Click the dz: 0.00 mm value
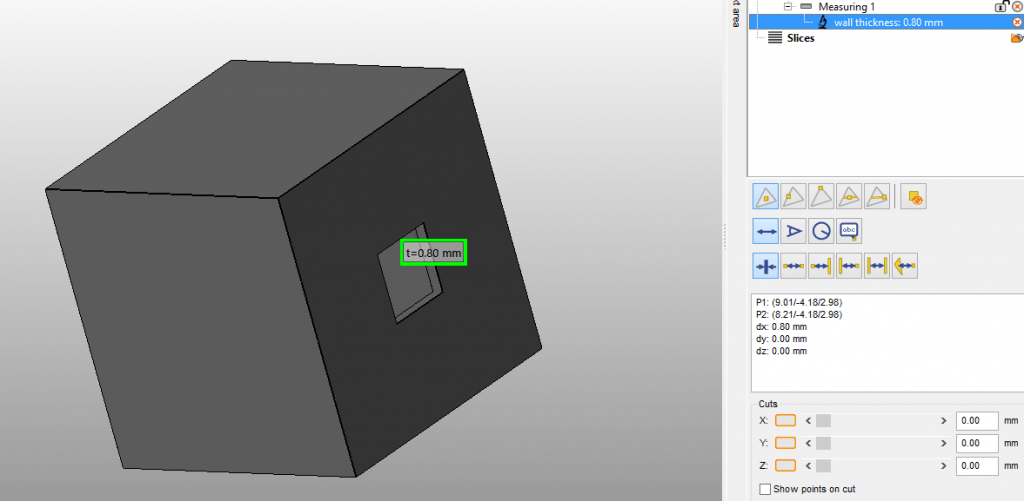The width and height of the screenshot is (1024, 501). pos(782,351)
